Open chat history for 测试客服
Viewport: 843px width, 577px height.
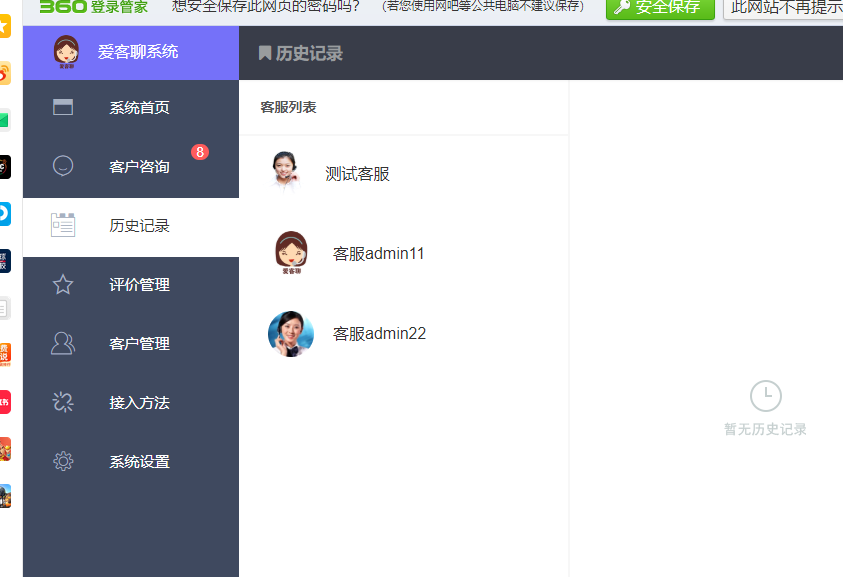coord(356,173)
